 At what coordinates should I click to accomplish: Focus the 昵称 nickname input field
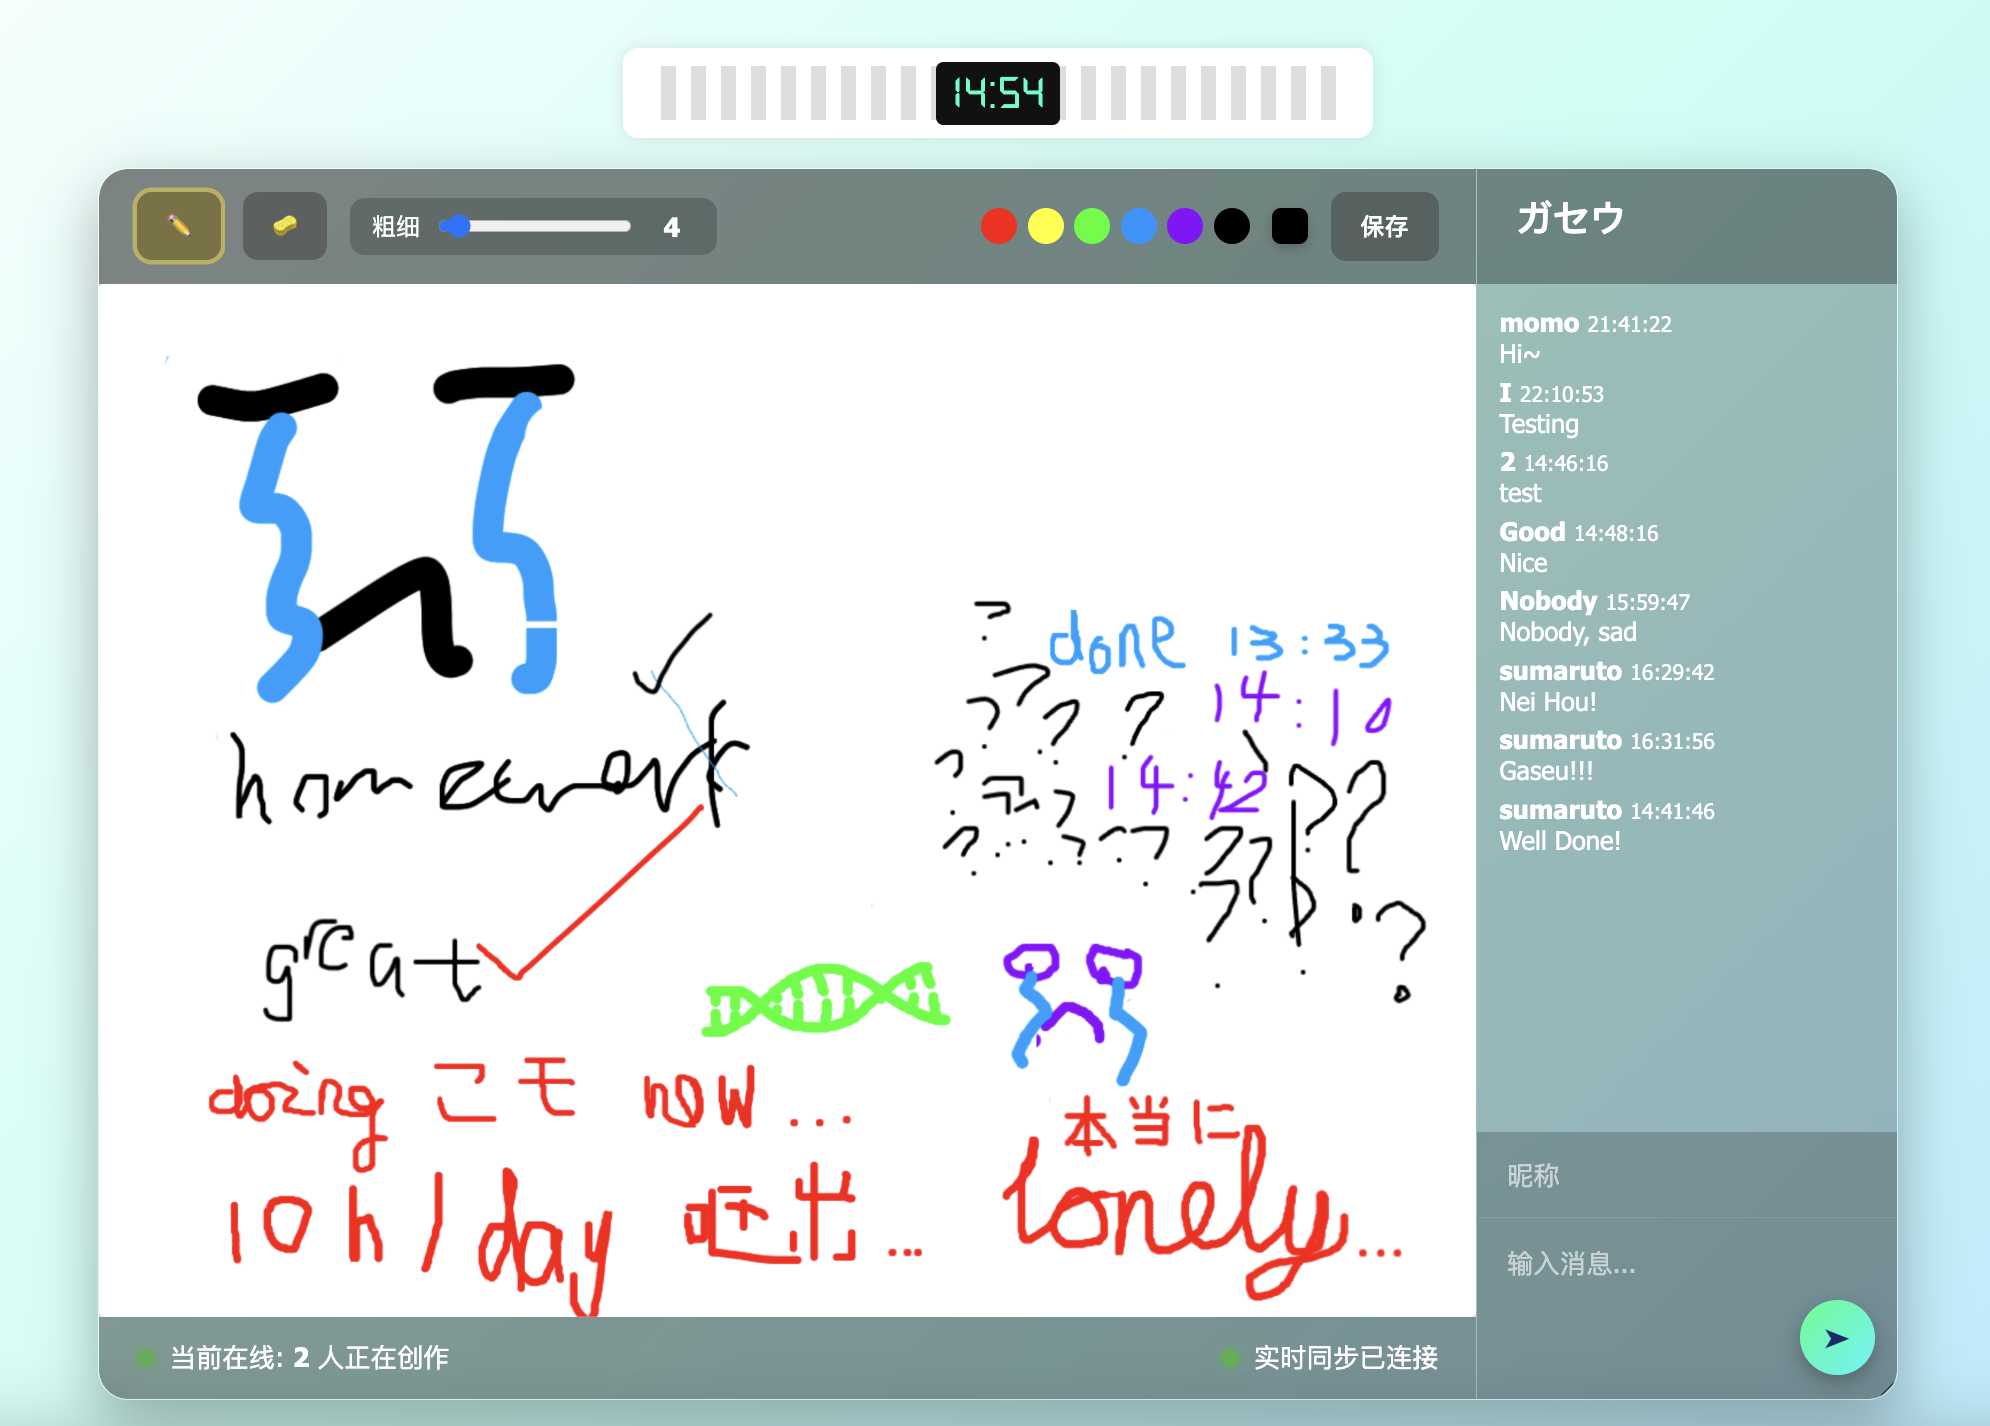tap(1686, 1175)
